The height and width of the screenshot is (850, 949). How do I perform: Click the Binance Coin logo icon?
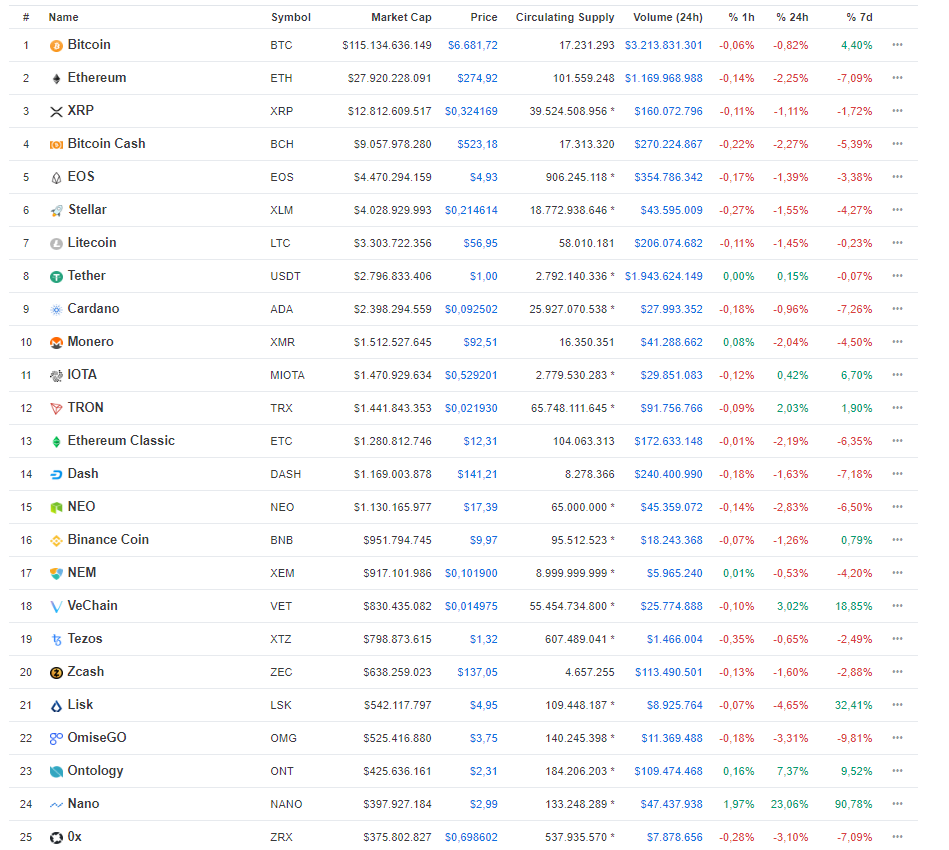[56, 541]
